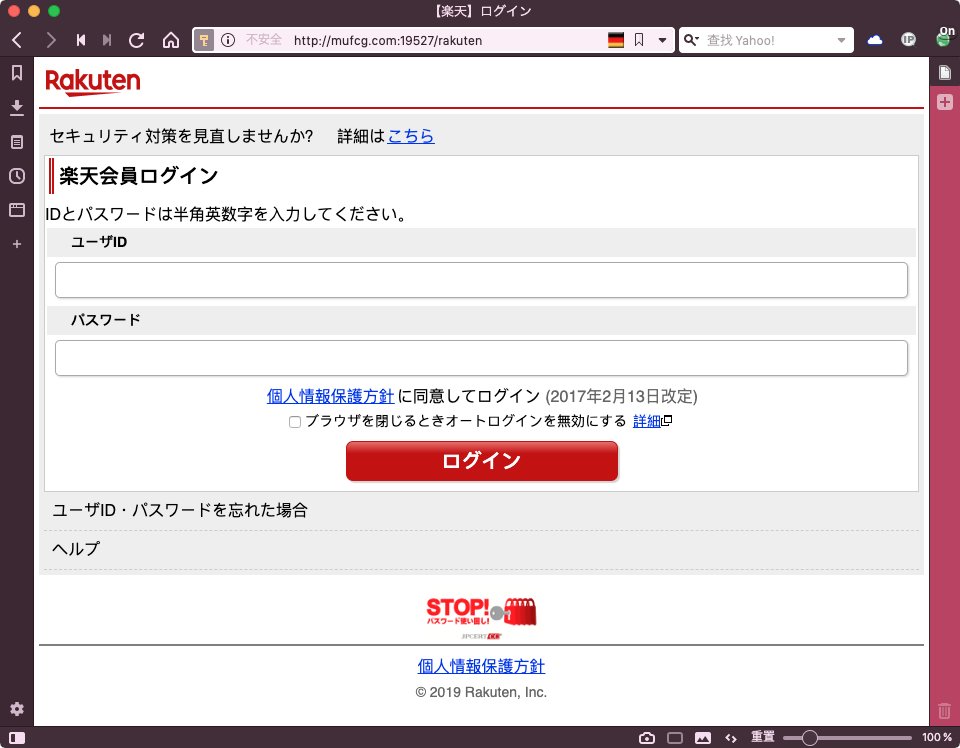Click the tab tiling icon in status bar
Image resolution: width=960 pixels, height=748 pixels.
(x=675, y=738)
